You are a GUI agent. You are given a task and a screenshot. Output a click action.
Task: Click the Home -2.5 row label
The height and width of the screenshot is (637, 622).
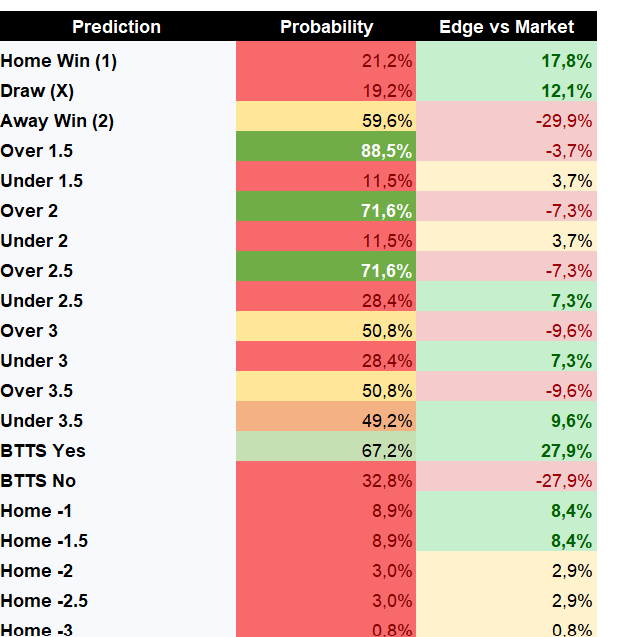click(44, 601)
